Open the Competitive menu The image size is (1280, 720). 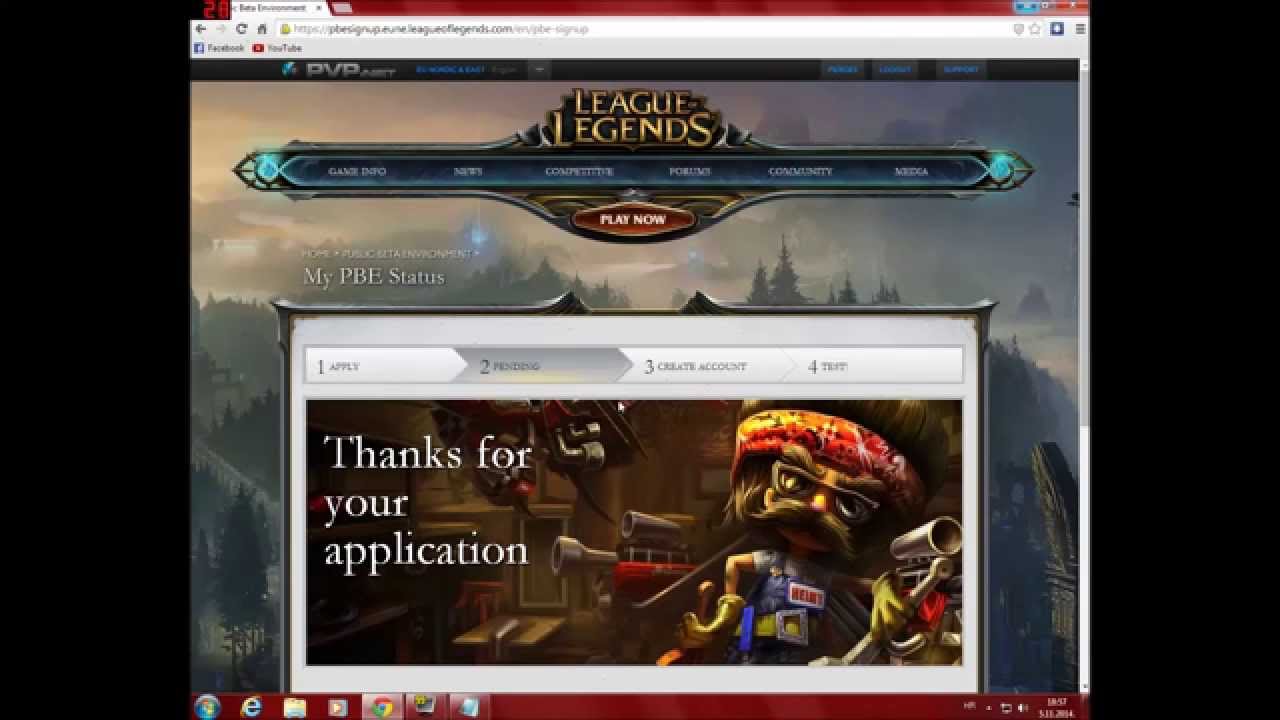579,171
